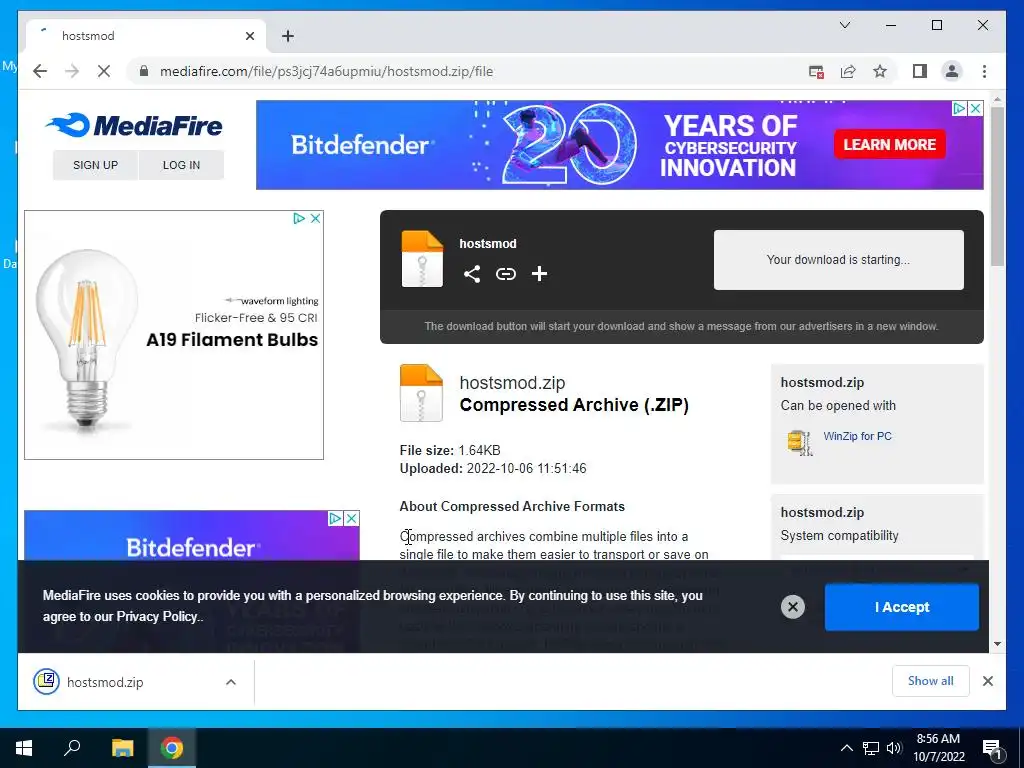Image resolution: width=1024 pixels, height=768 pixels.
Task: Click the hostsmod title in the dark download panel
Action: tap(488, 244)
